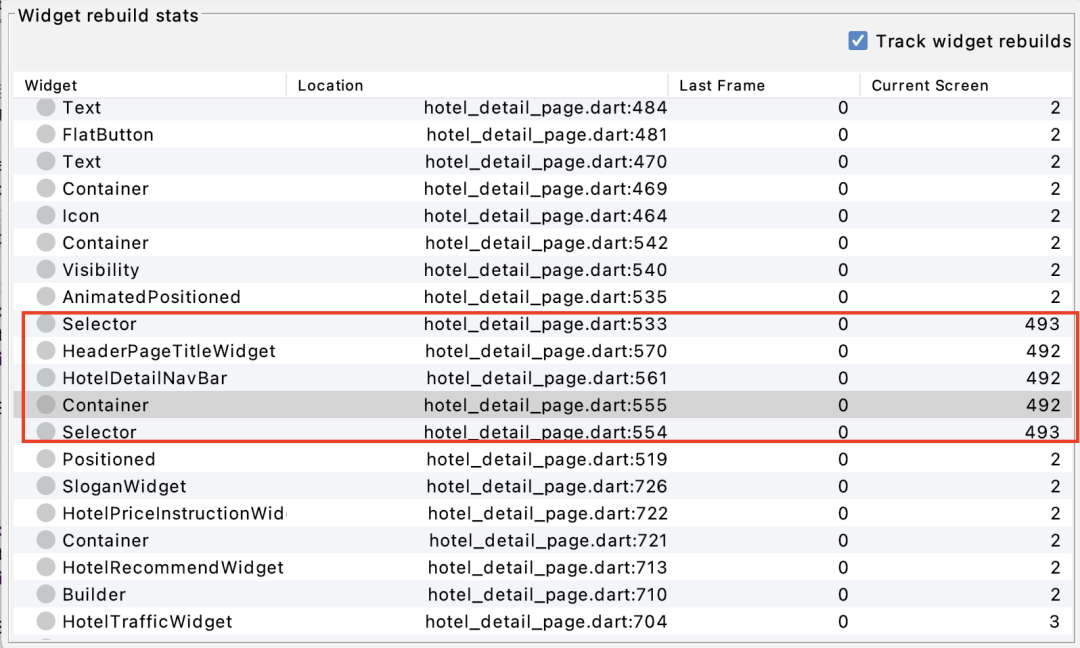Click the circle icon beside AnimatedPositioned
Screen dimensions: 1080x648
point(46,297)
